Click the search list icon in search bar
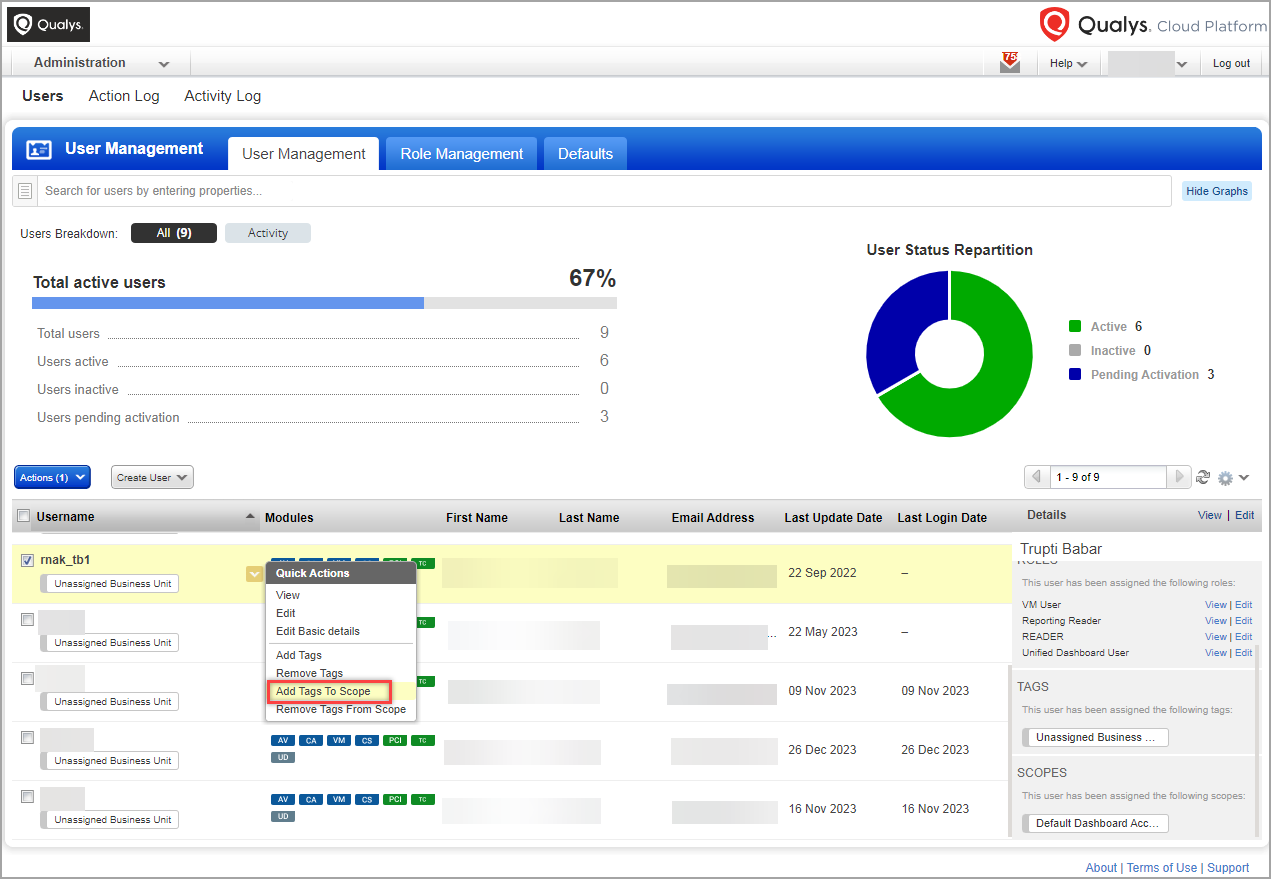 [x=26, y=191]
